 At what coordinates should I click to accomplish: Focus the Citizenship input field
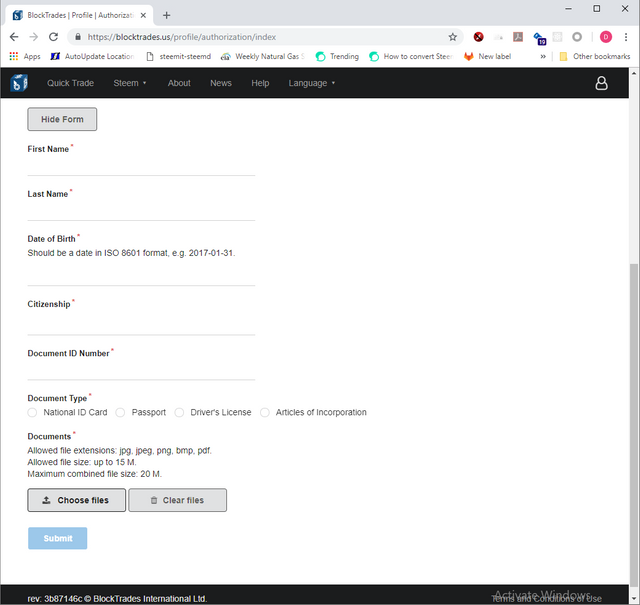coord(141,326)
